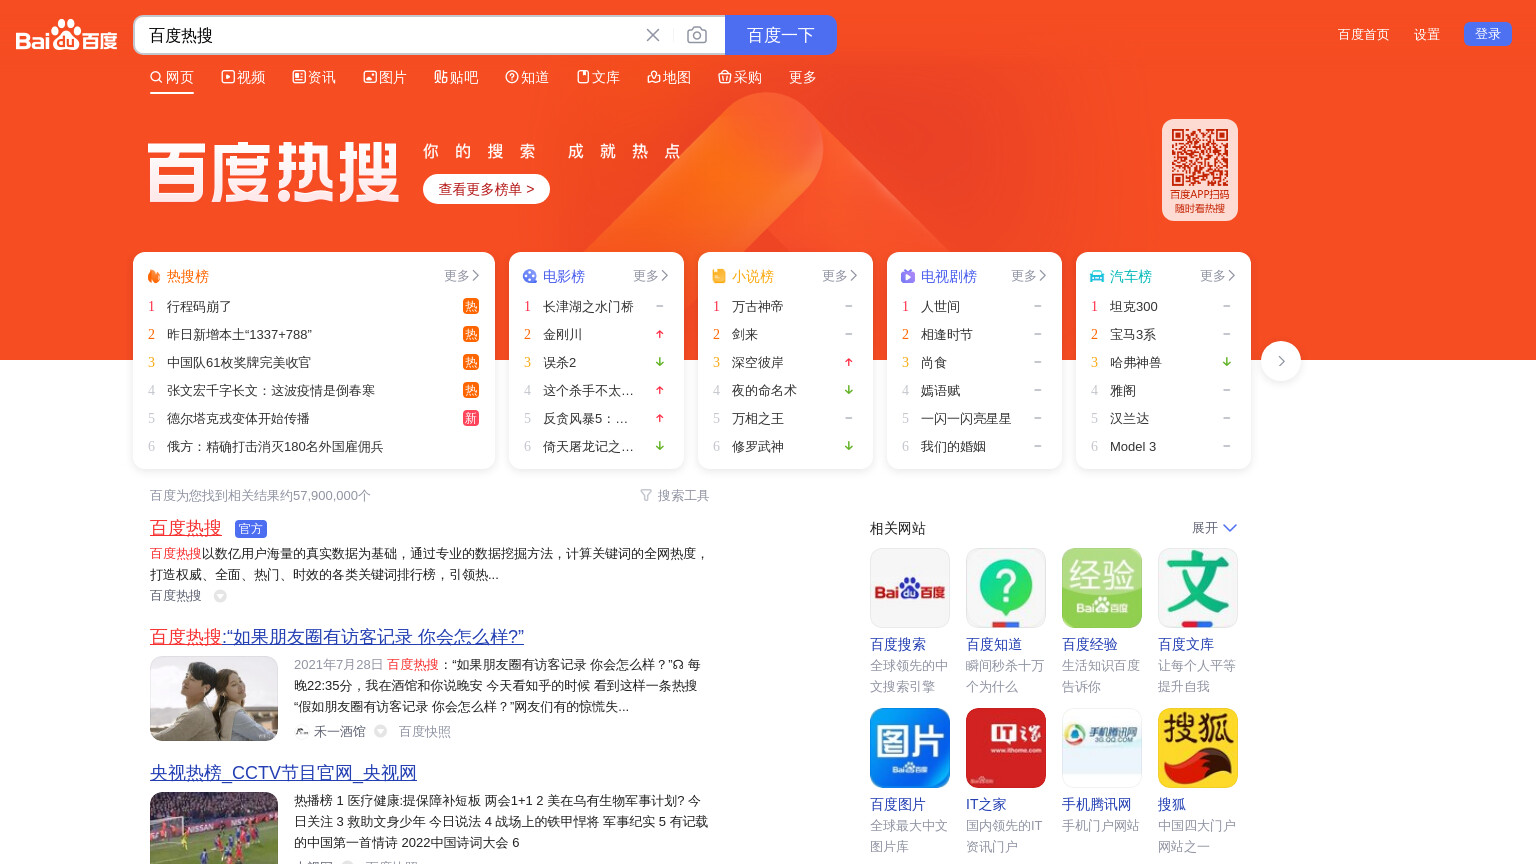
Task: Click the Baidu logo
Action: pos(67,35)
